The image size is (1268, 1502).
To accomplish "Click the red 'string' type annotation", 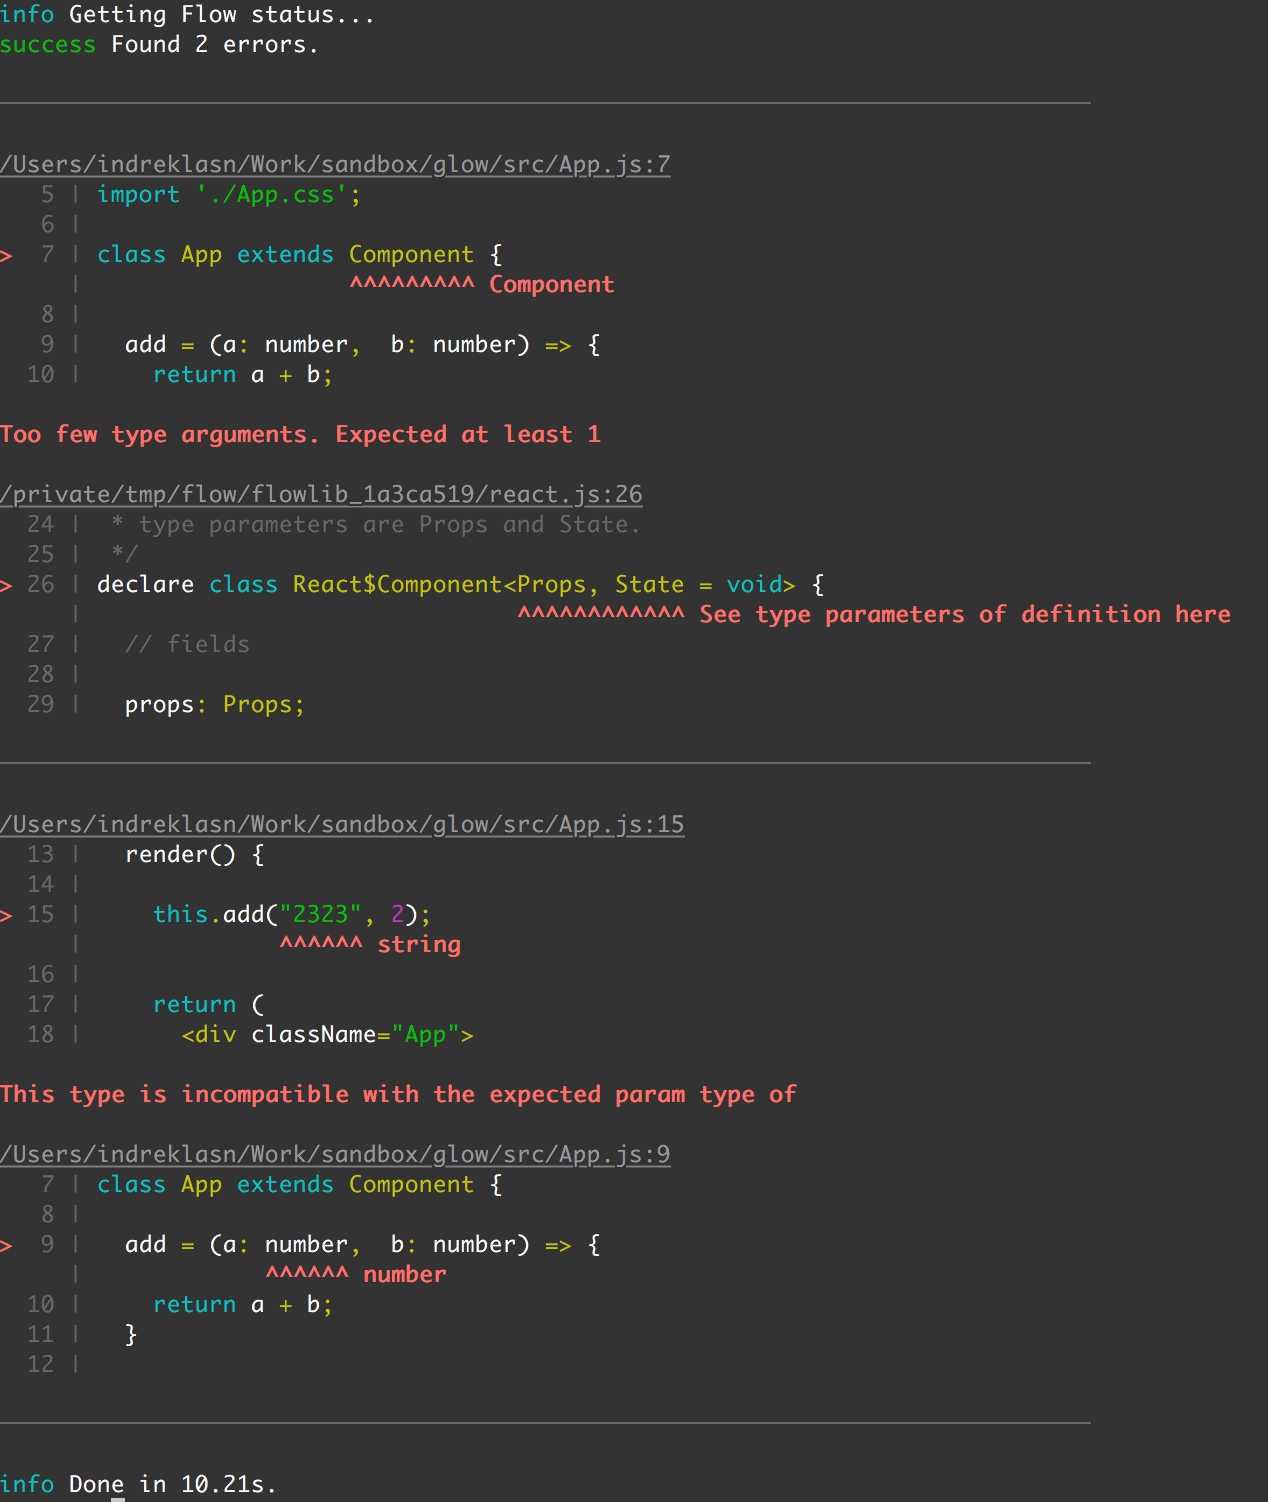I will click(419, 944).
